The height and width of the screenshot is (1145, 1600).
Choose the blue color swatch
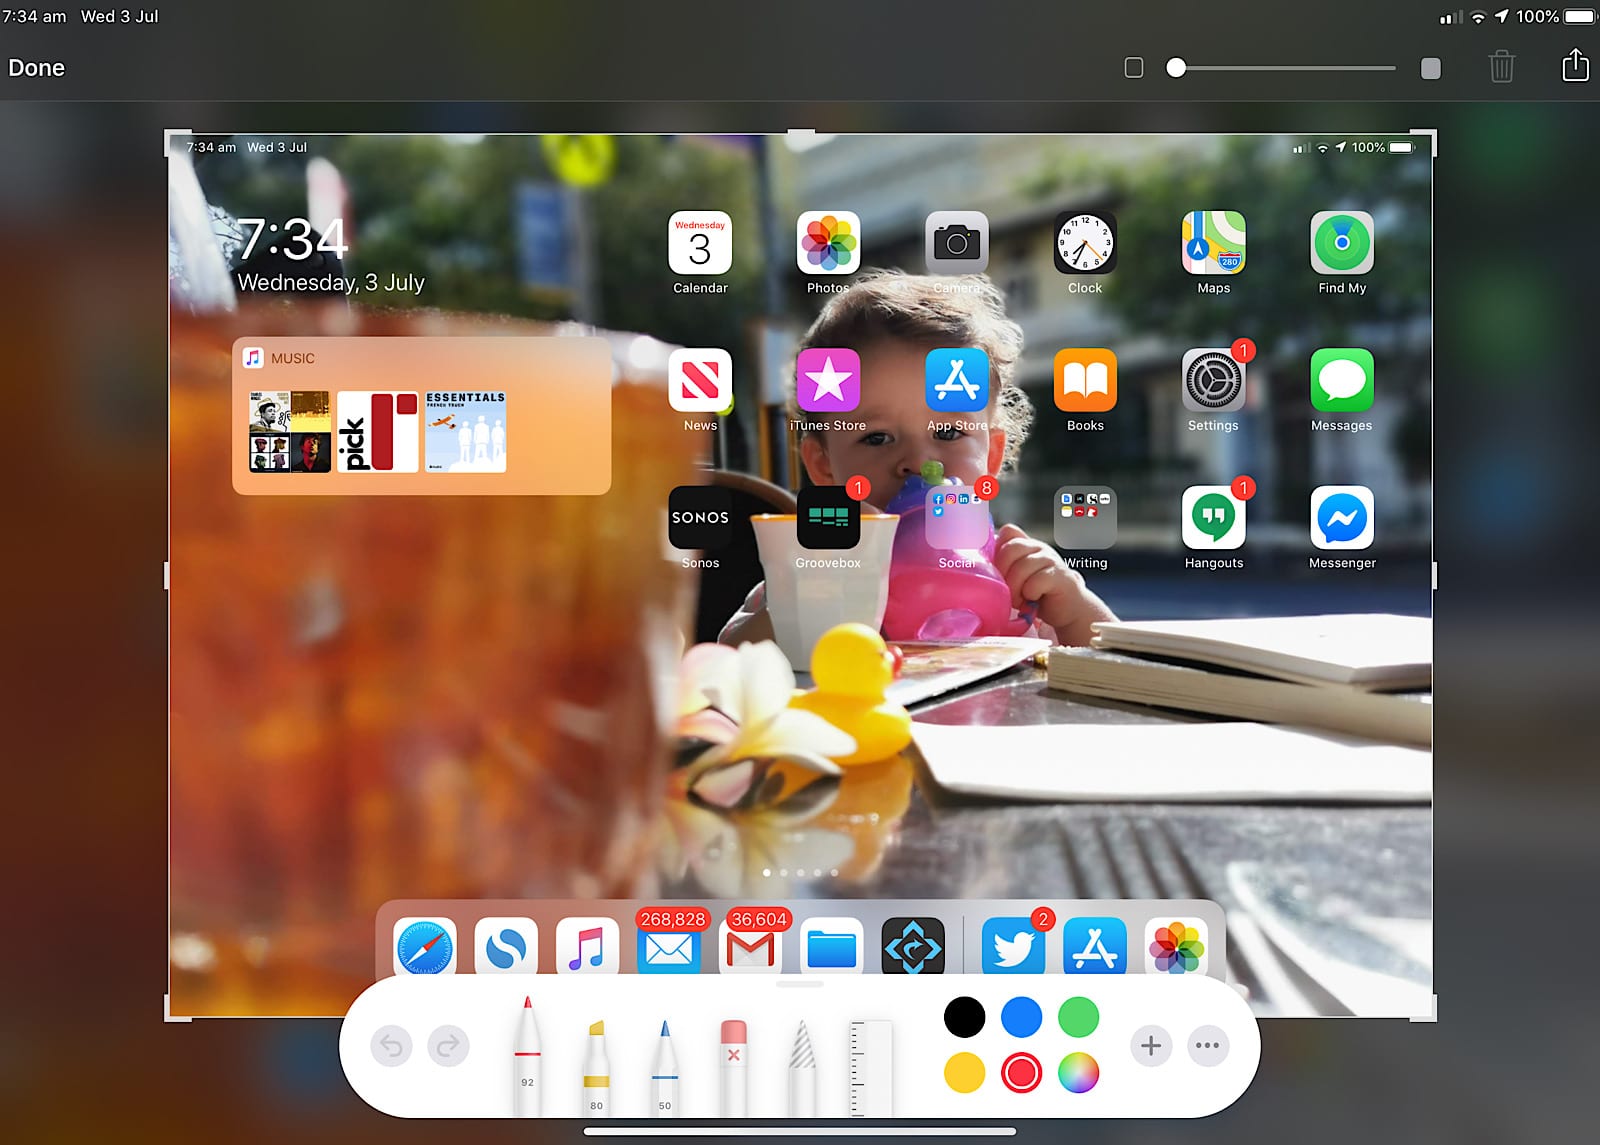pyautogui.click(x=1021, y=1017)
